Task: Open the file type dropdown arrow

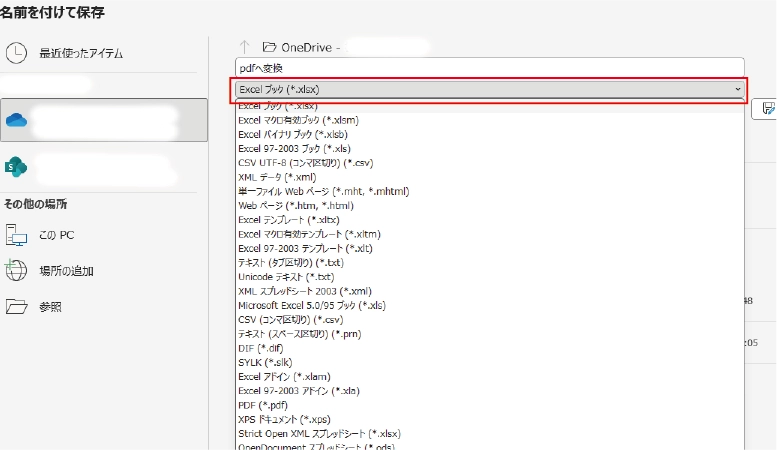Action: click(x=737, y=89)
